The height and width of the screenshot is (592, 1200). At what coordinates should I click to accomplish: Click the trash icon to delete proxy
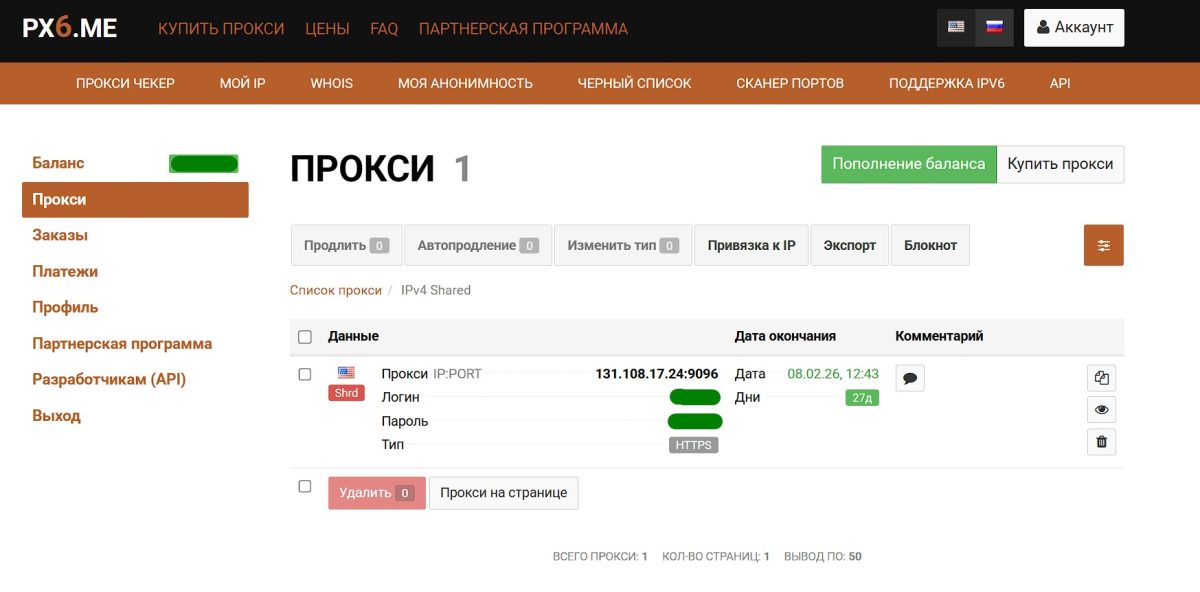[1101, 442]
